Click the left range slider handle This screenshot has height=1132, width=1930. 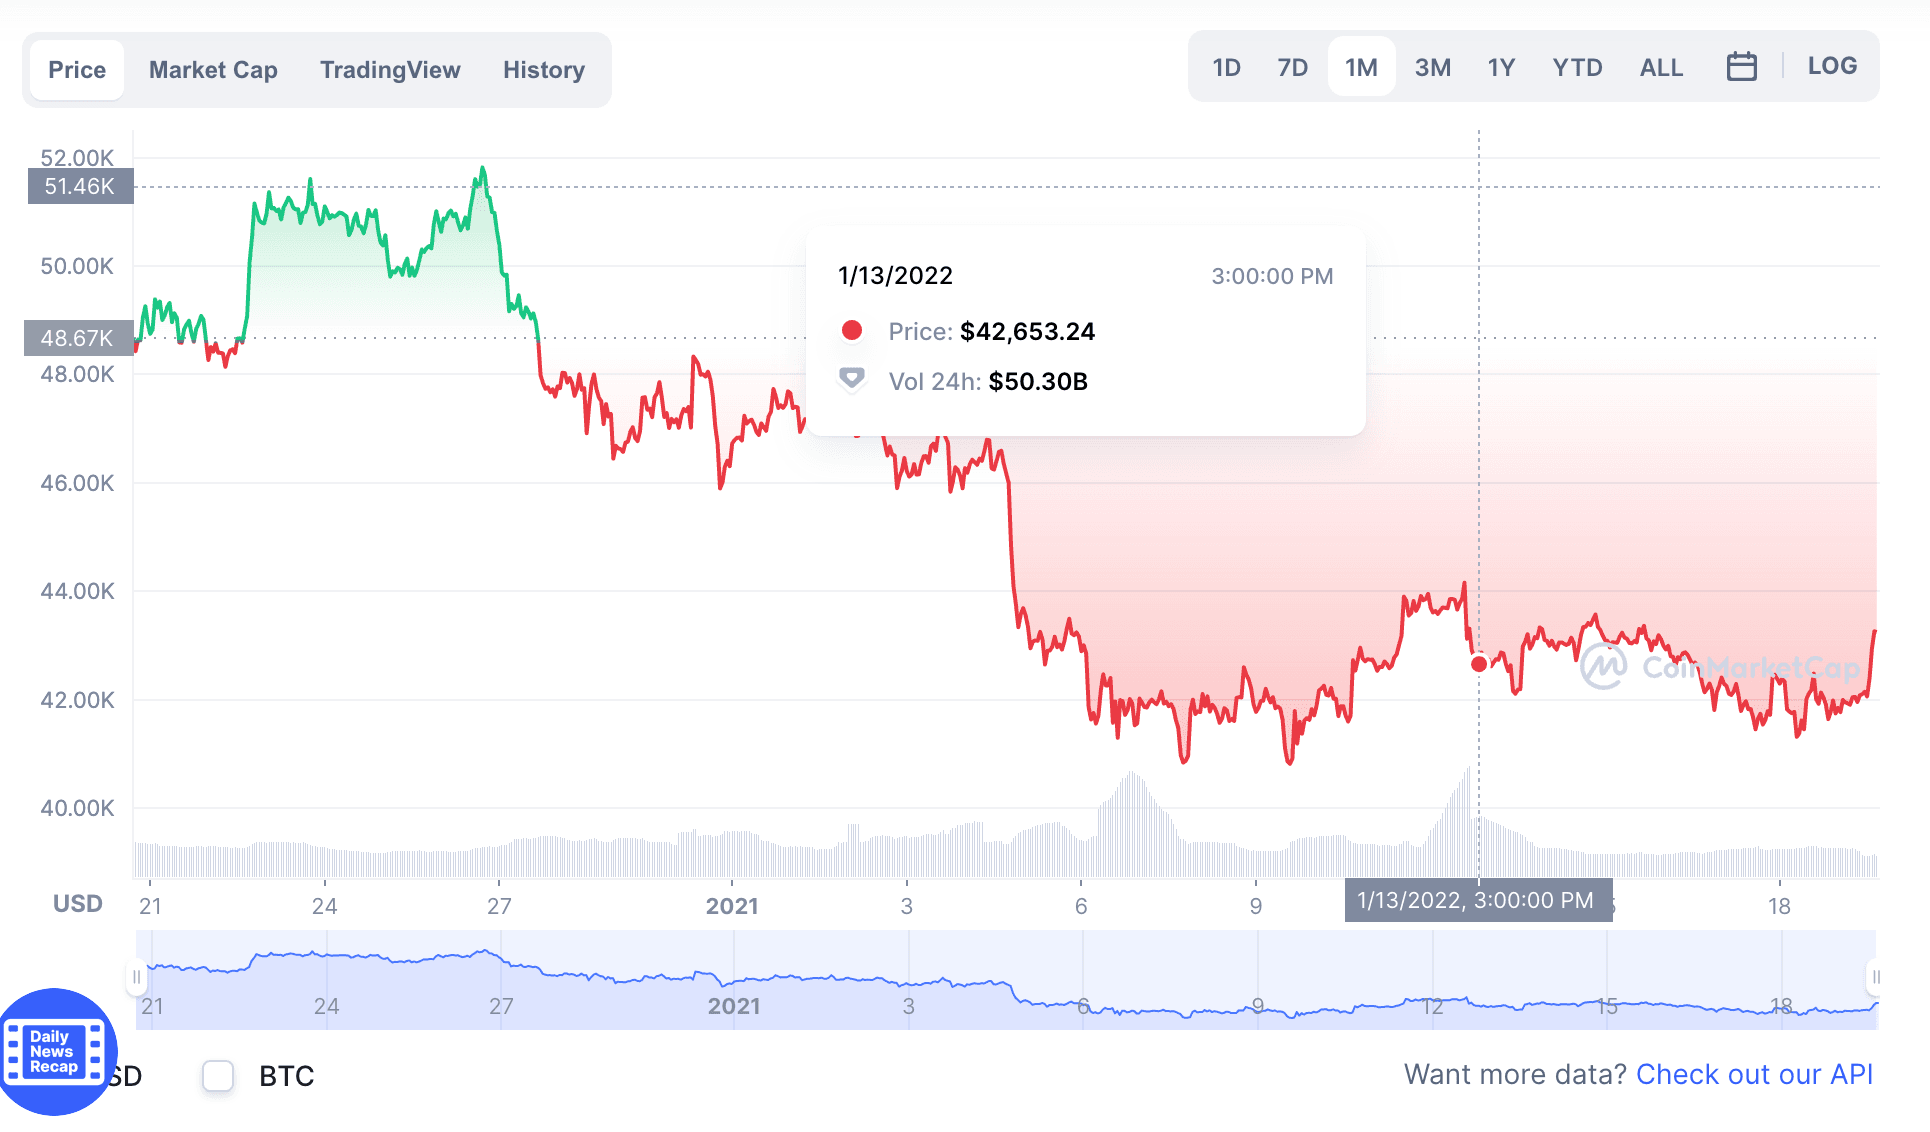pyautogui.click(x=137, y=977)
